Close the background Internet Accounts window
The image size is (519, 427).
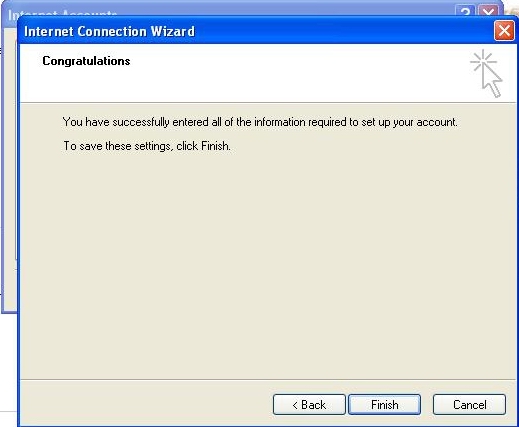489,11
